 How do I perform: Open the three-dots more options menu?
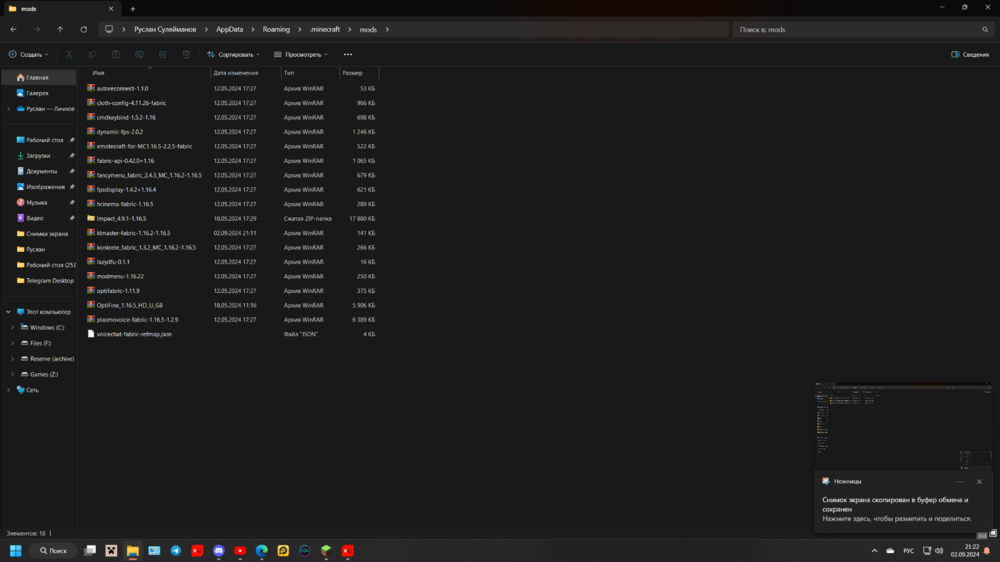click(348, 55)
